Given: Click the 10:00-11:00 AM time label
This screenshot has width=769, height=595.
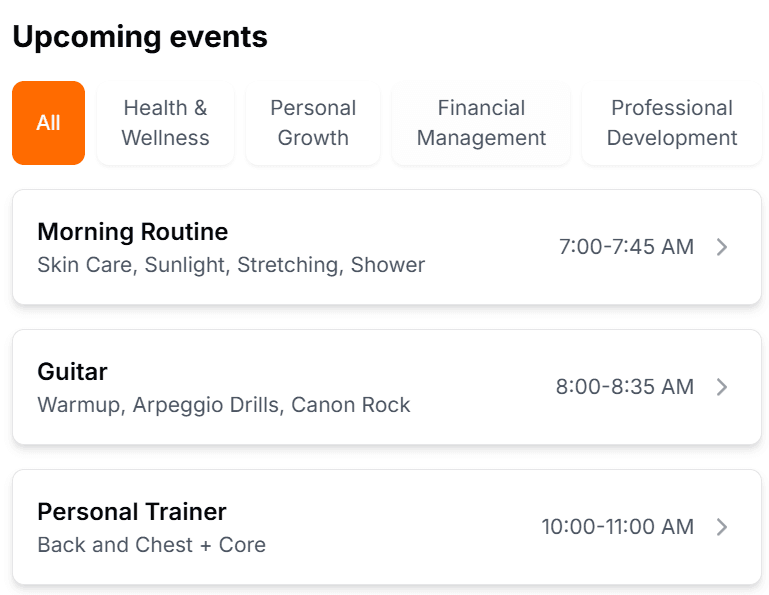Looking at the screenshot, I should [617, 527].
